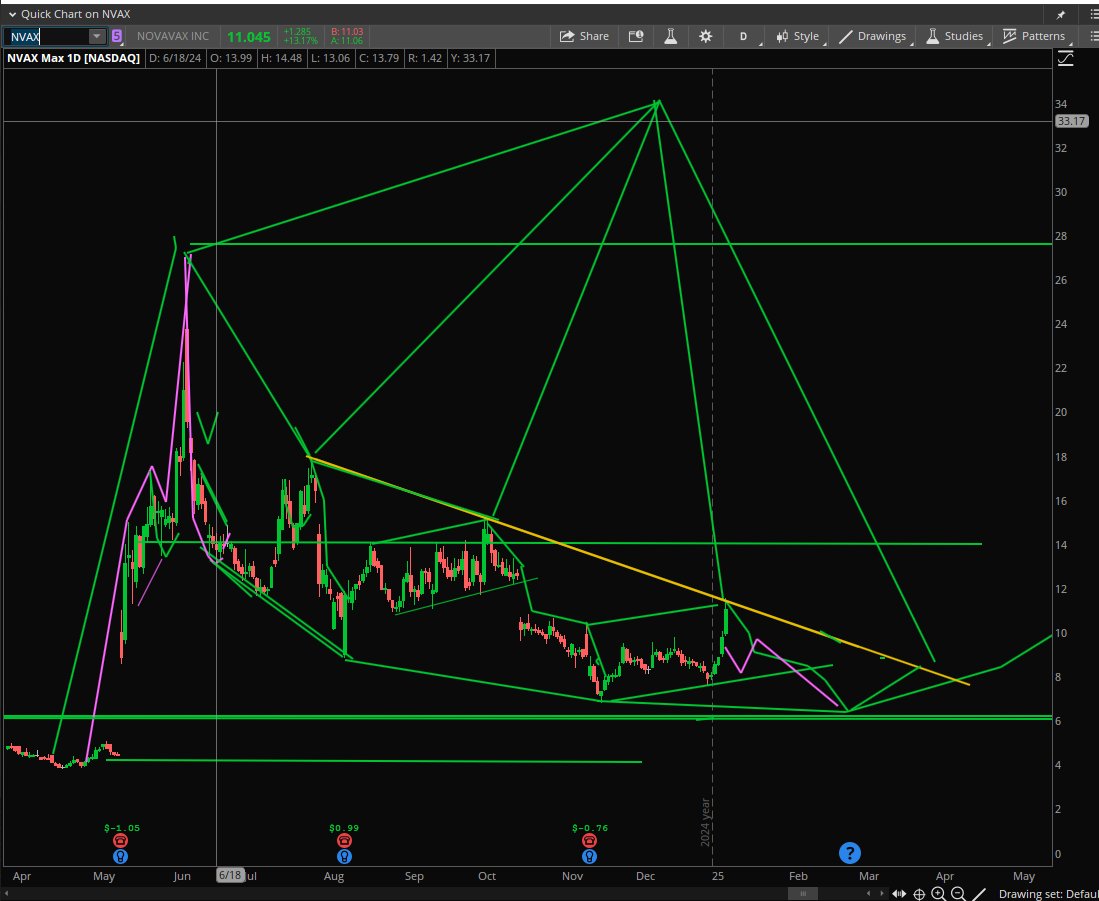Click the flask icon next to settings gear

[x=670, y=36]
